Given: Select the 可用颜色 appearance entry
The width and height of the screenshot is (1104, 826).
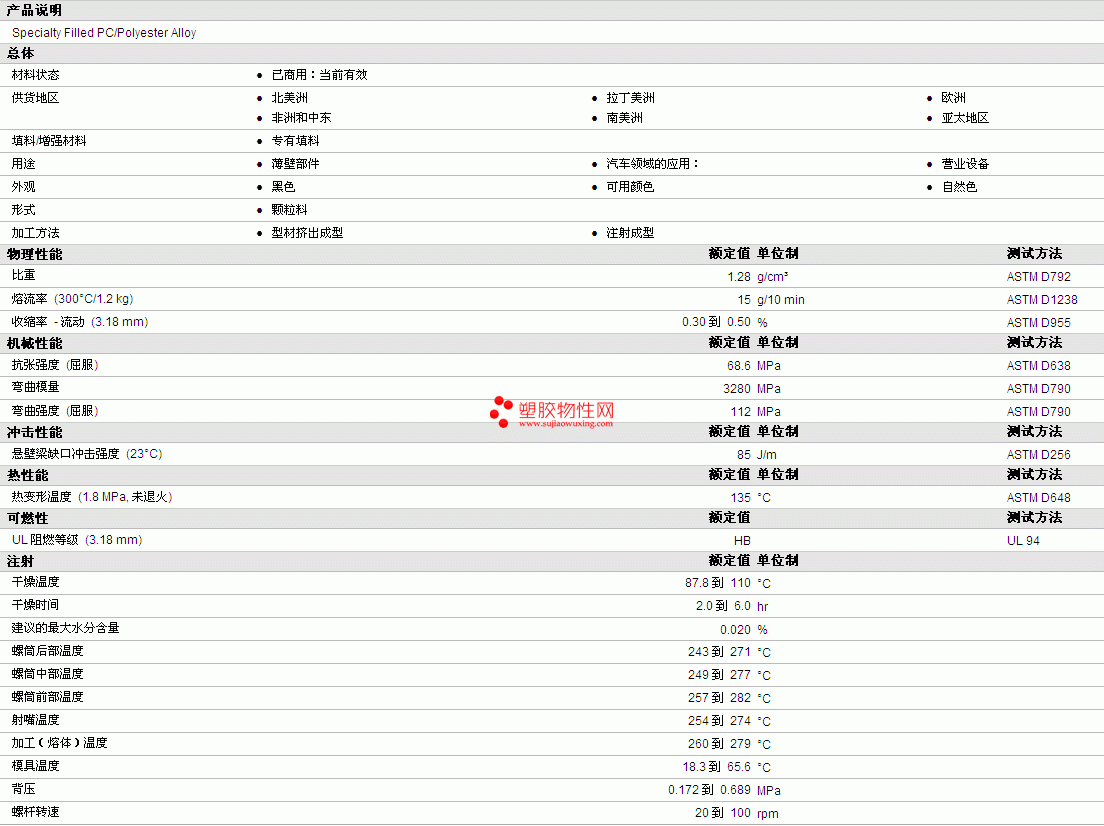Looking at the screenshot, I should [x=630, y=187].
